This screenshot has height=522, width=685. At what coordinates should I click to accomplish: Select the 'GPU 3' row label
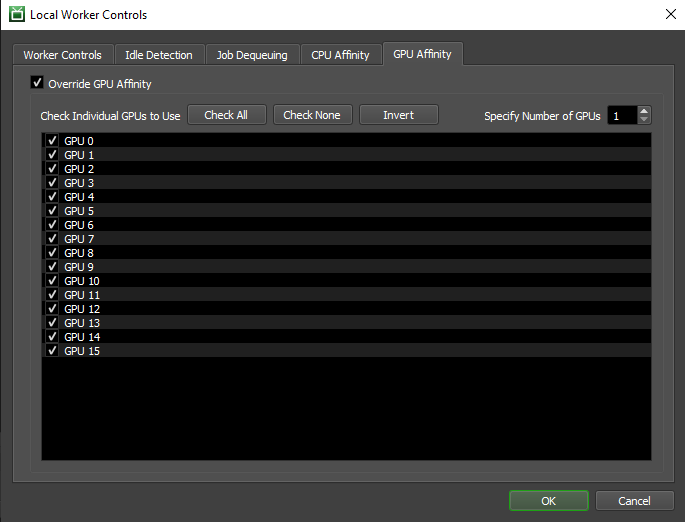point(79,183)
